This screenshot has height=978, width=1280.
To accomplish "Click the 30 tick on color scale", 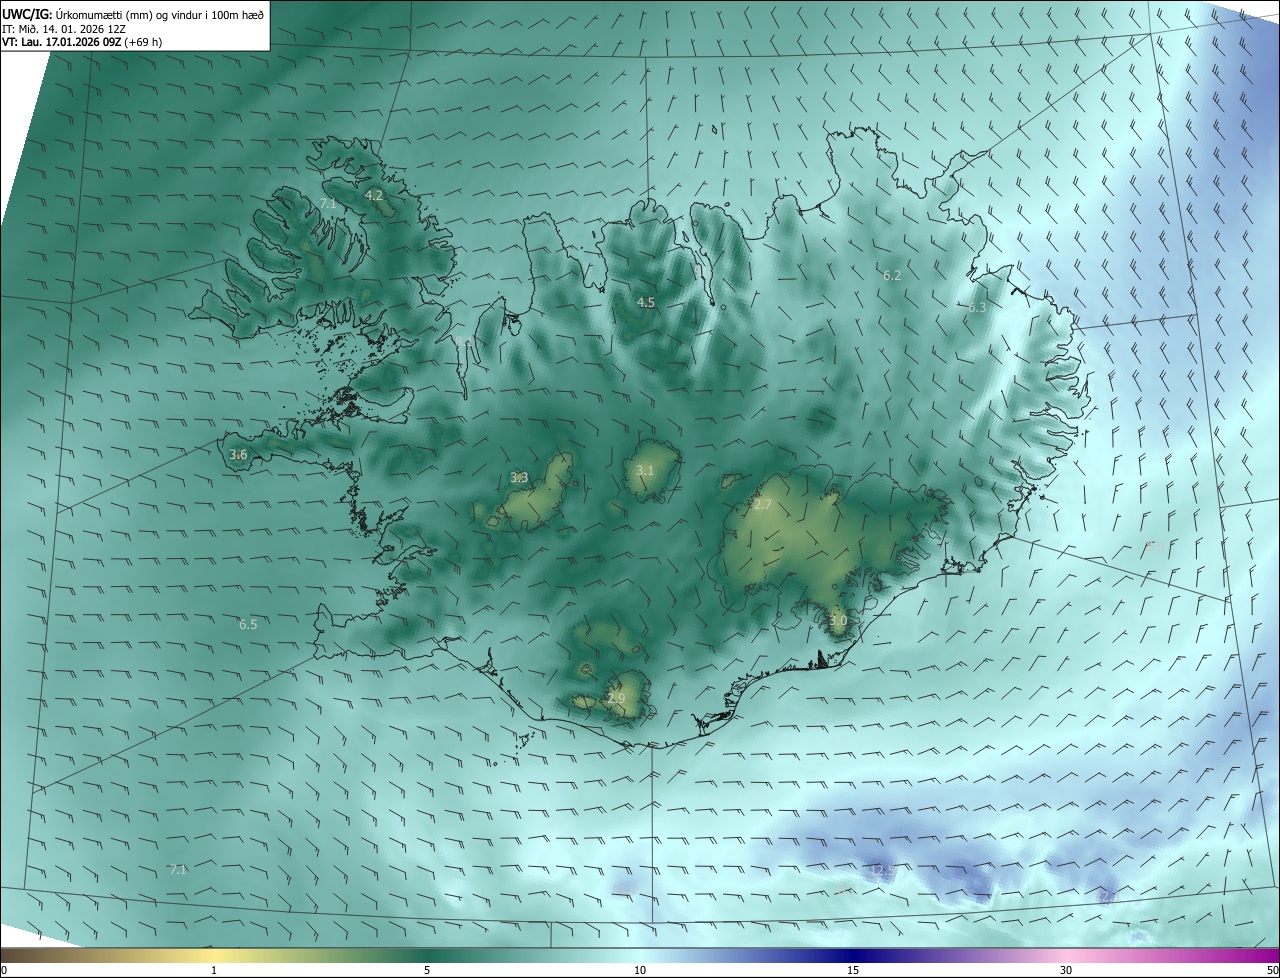I will pos(1066,971).
